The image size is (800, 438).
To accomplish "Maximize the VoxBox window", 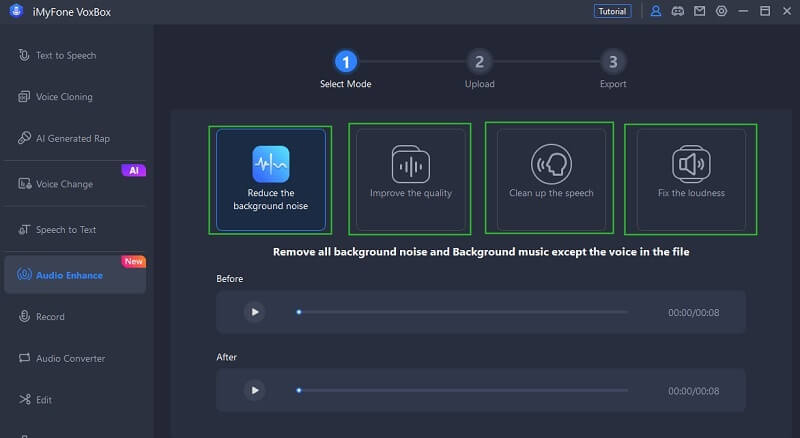I will tap(765, 11).
